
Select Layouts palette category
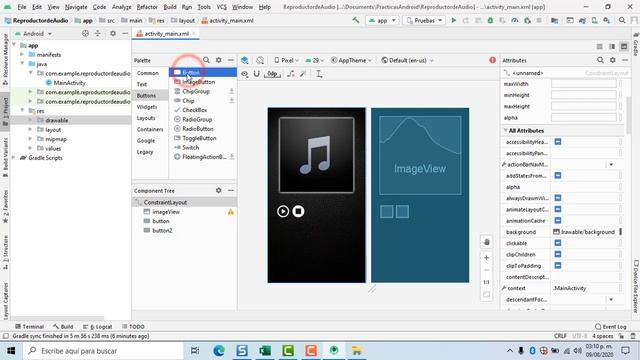[x=146, y=118]
